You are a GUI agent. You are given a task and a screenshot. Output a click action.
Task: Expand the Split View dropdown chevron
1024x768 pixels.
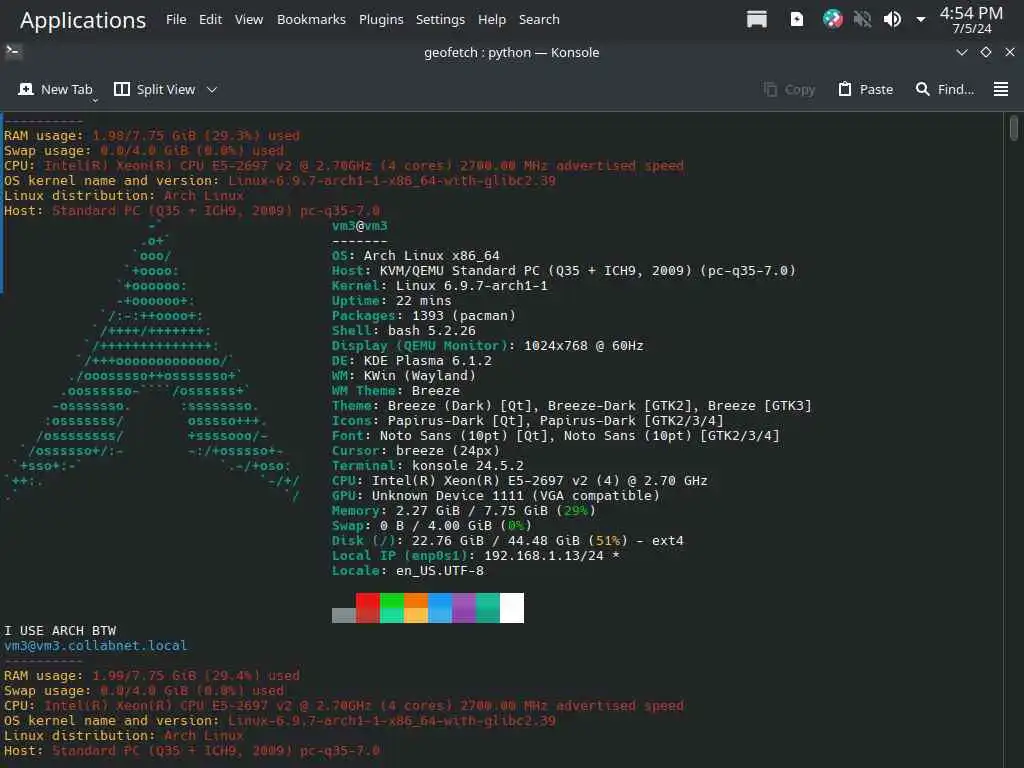[212, 89]
